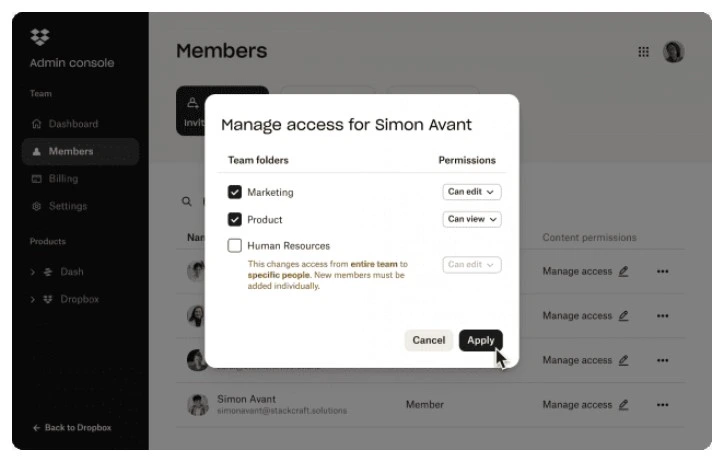Open the Product 'Can view' permission dropdown
721x458 pixels.
472,219
